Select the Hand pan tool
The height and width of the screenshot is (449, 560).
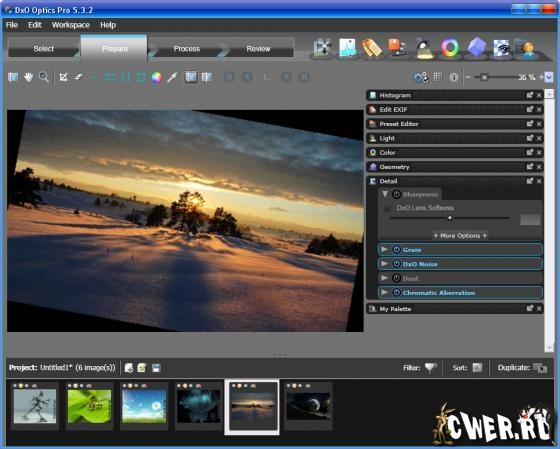tap(28, 77)
